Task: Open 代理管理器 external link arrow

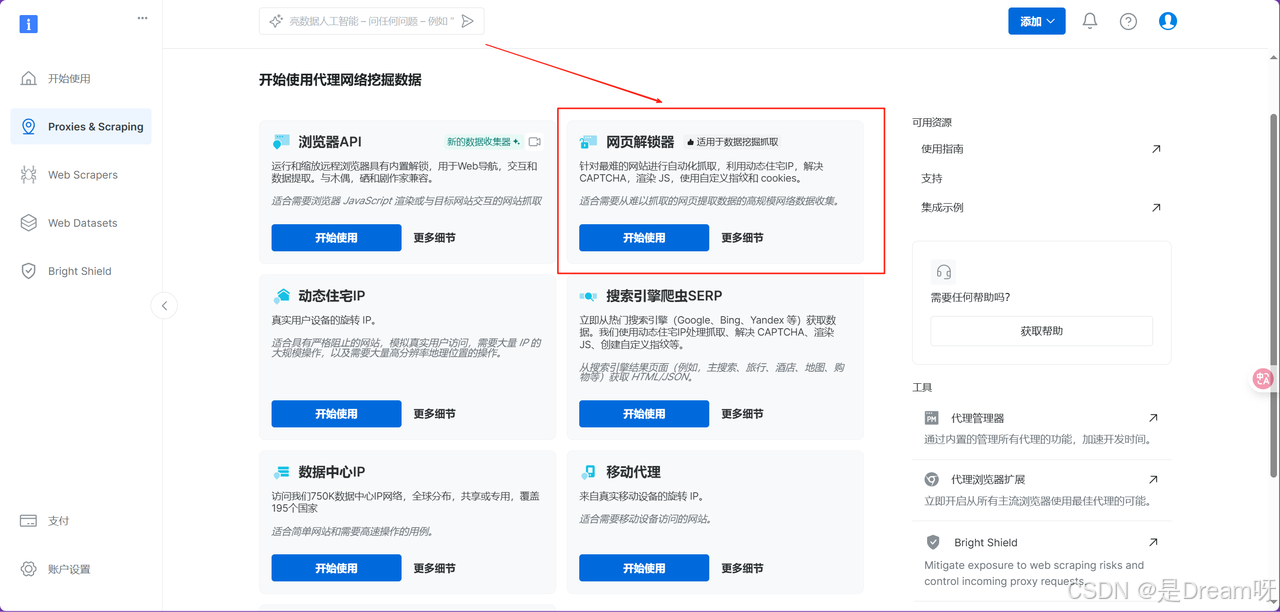Action: click(x=1153, y=418)
